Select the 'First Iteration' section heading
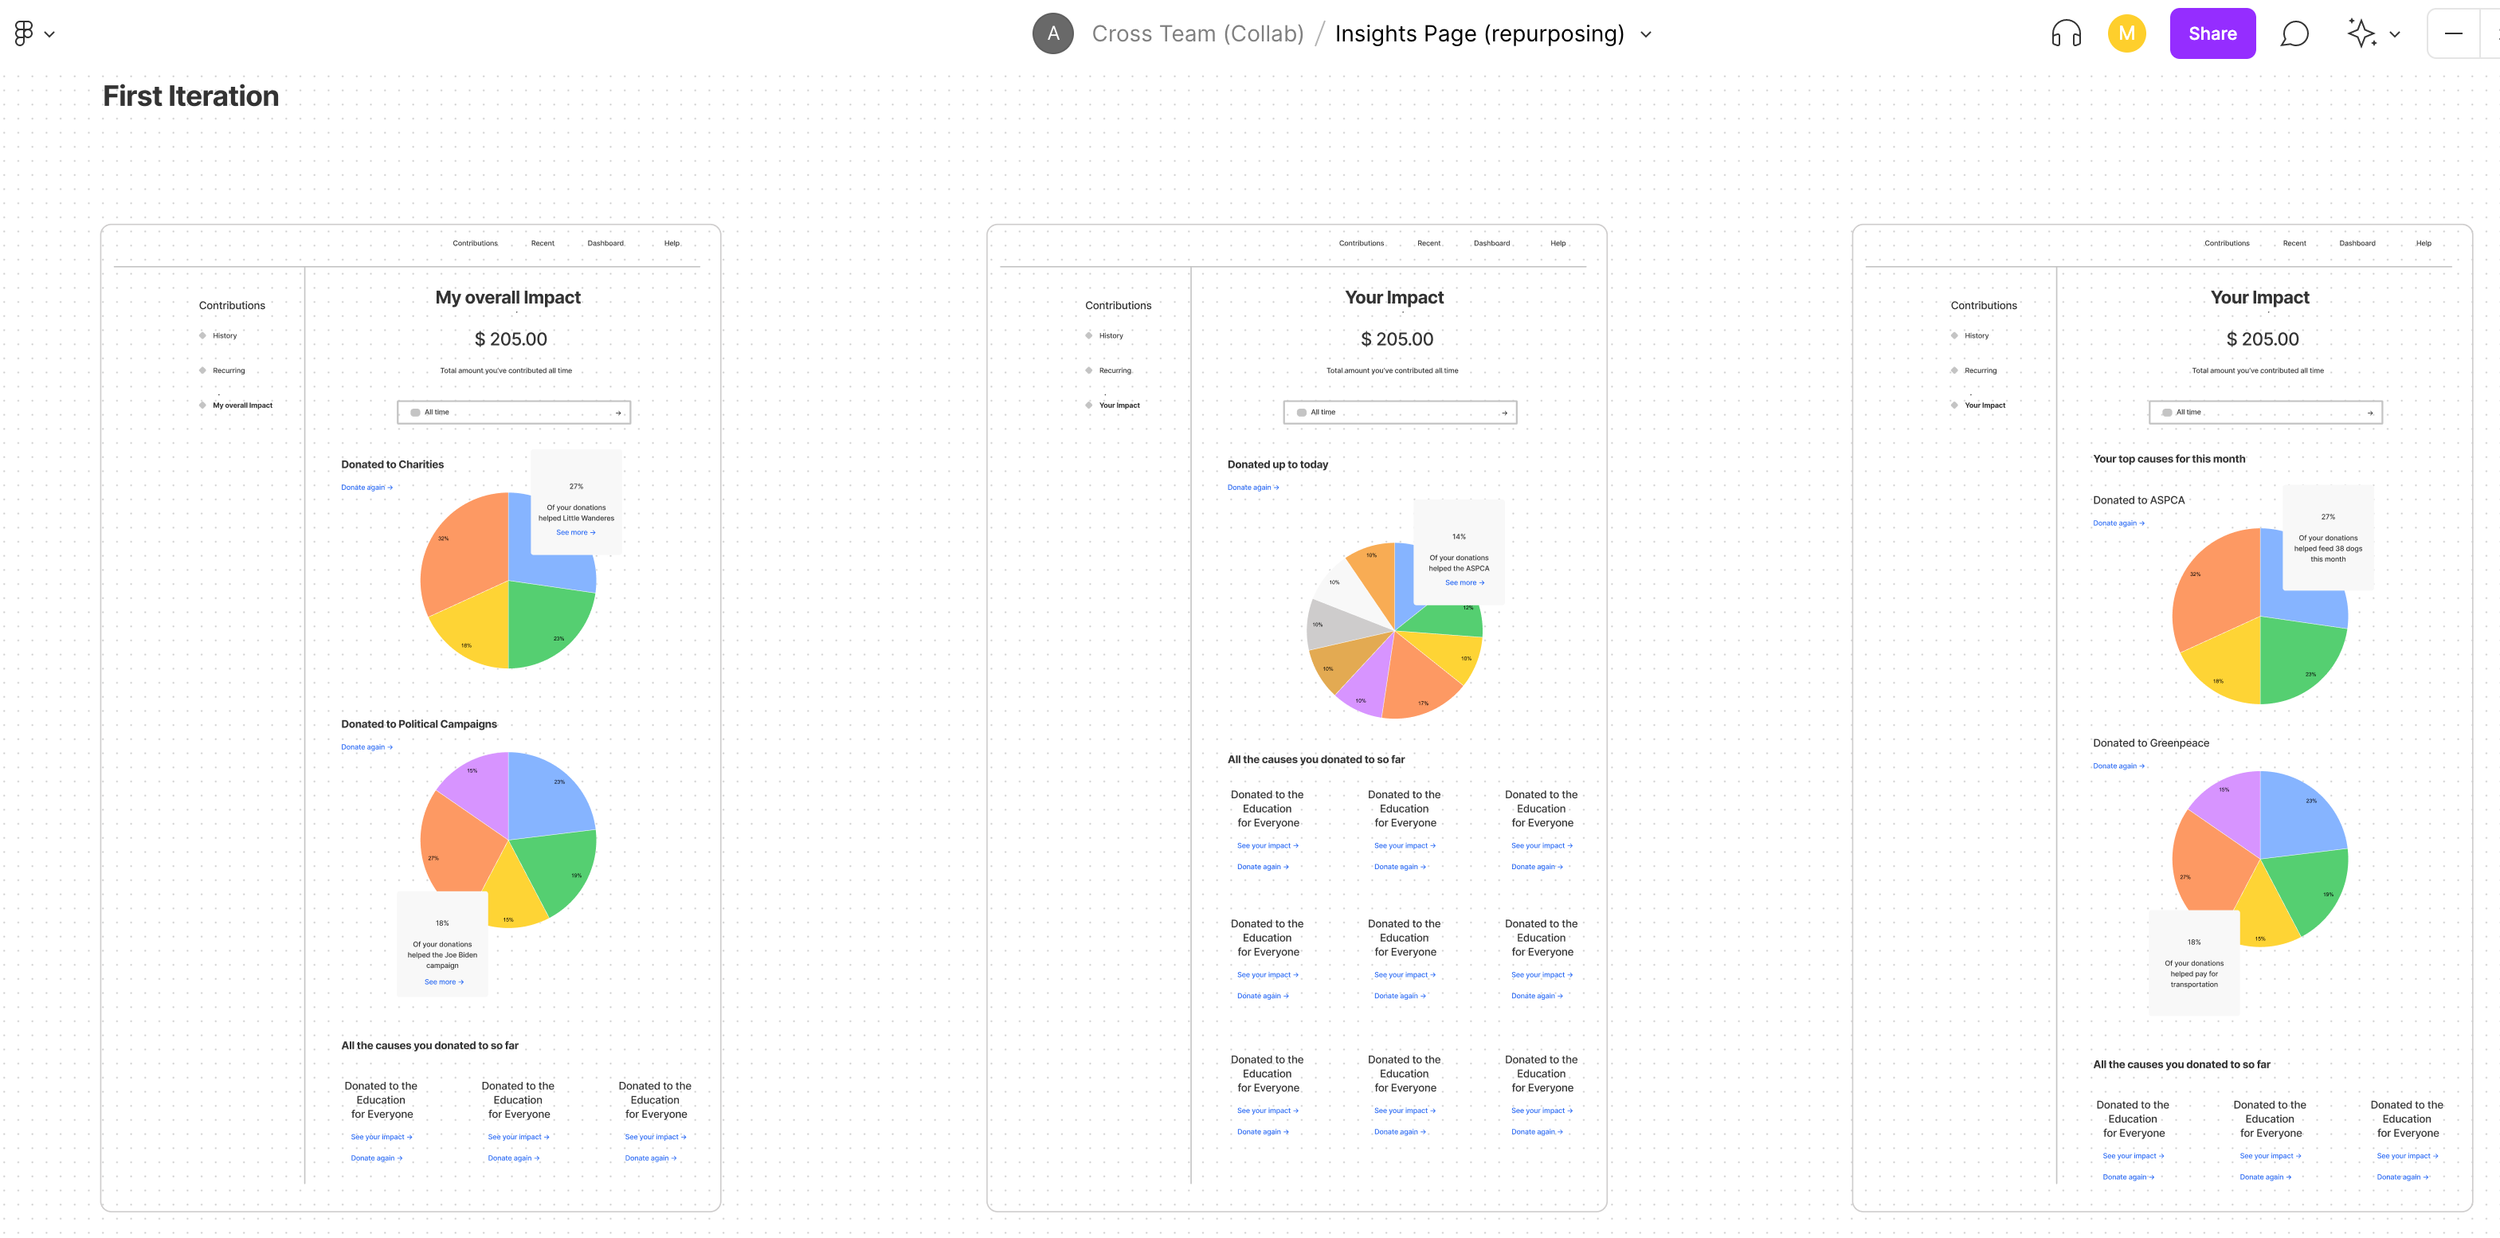The width and height of the screenshot is (2500, 1238). pos(191,96)
